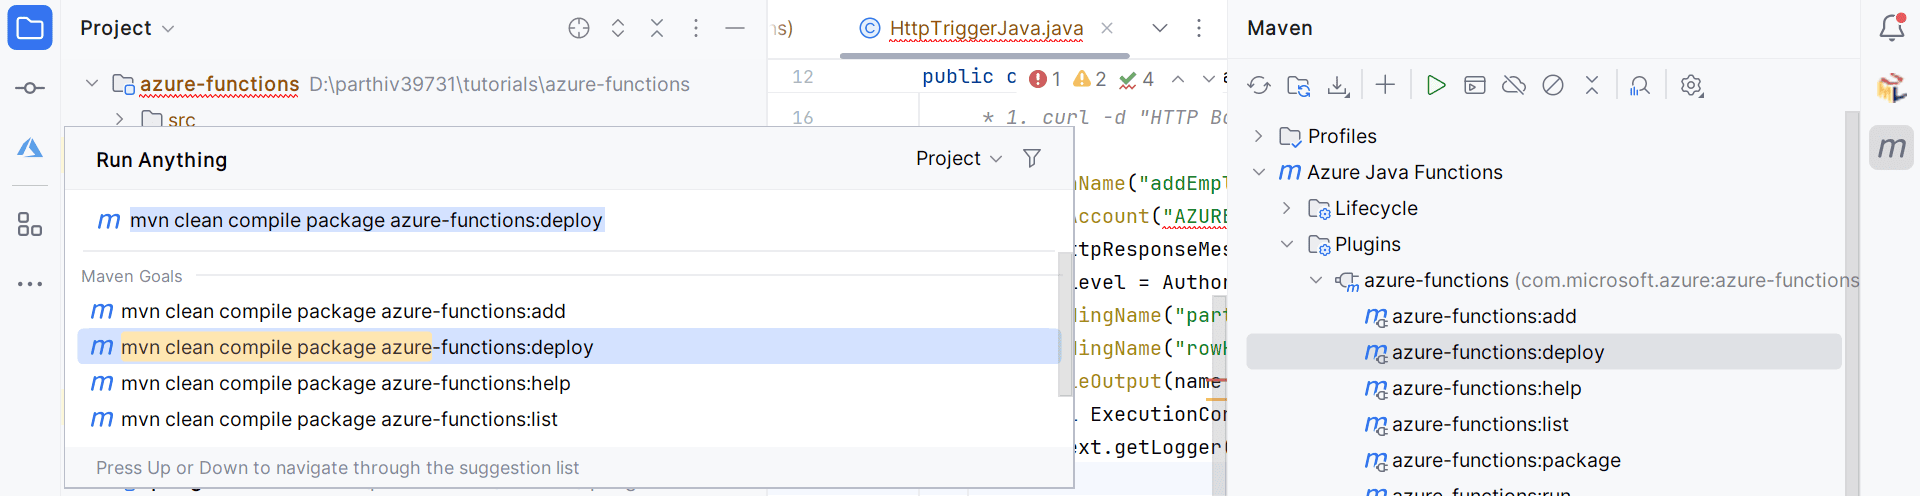Go to previous highlighted error arrow
Screen dimensions: 1920x496
(x=1178, y=79)
